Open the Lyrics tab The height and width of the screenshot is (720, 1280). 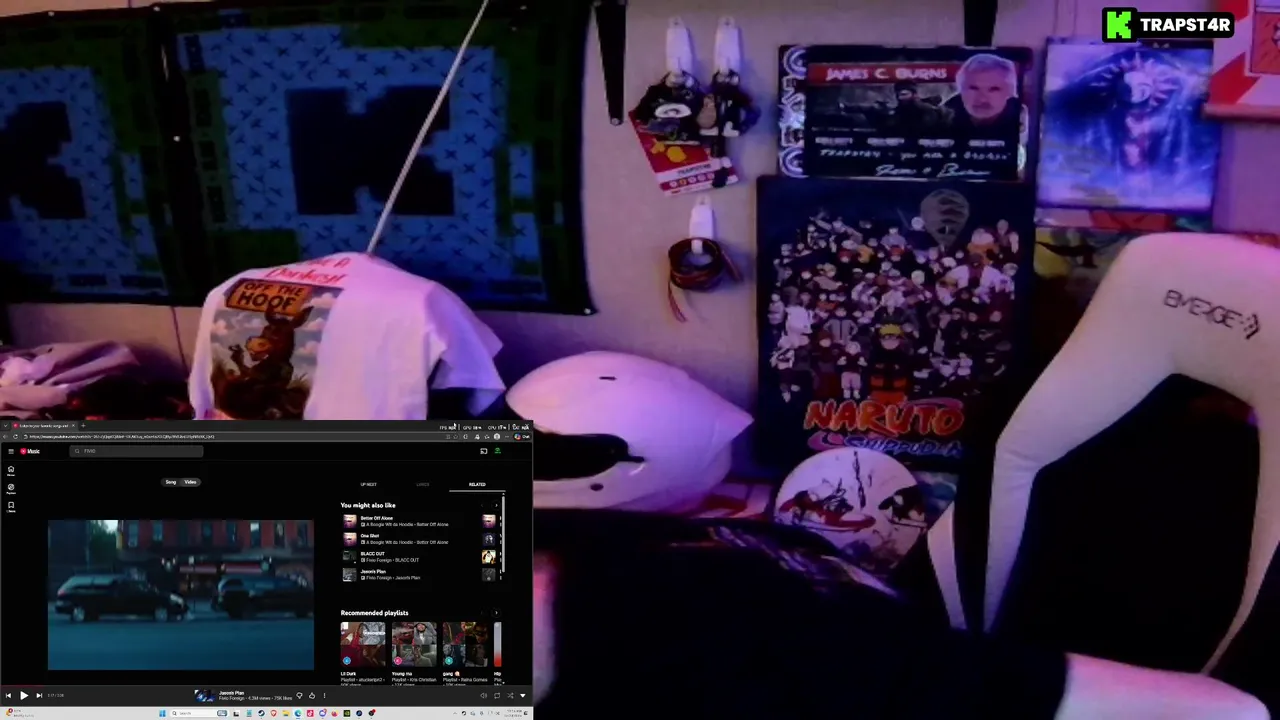pyautogui.click(x=423, y=484)
